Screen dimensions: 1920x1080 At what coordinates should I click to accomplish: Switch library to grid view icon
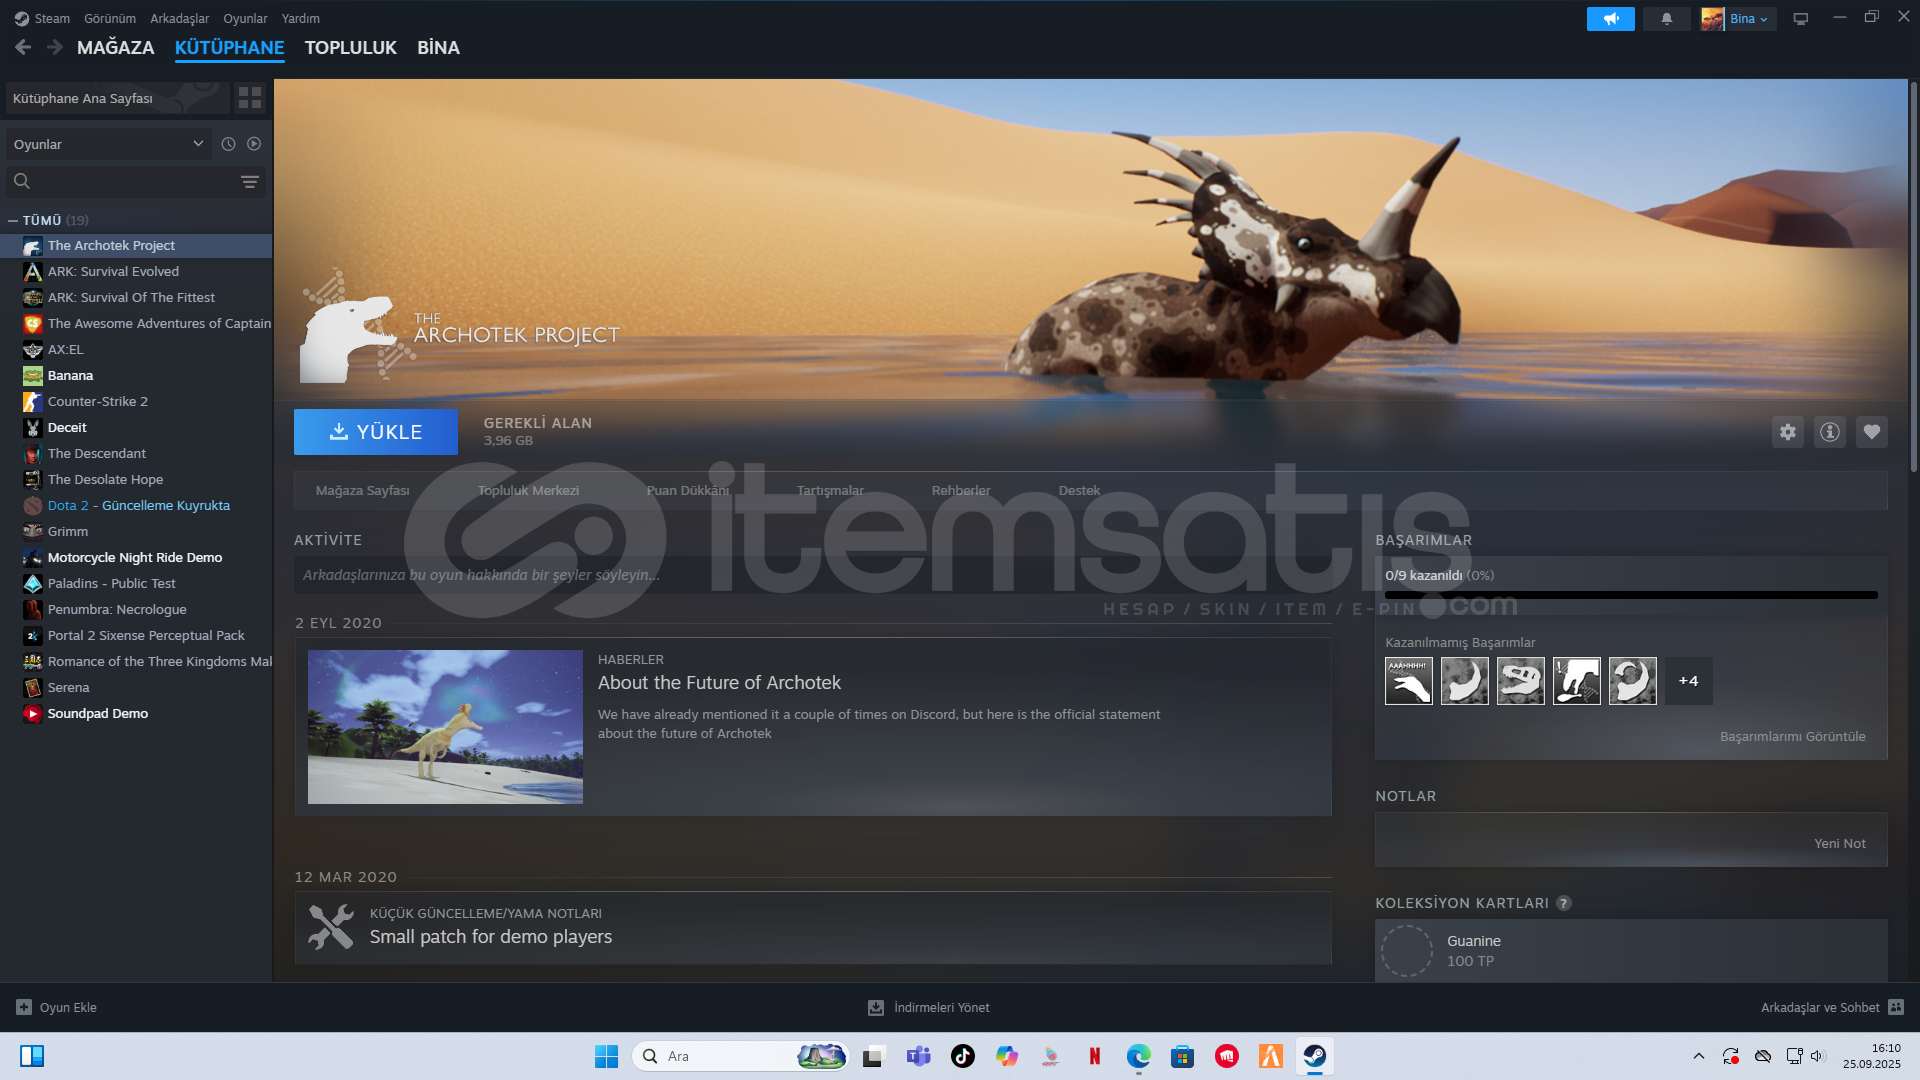pos(250,98)
